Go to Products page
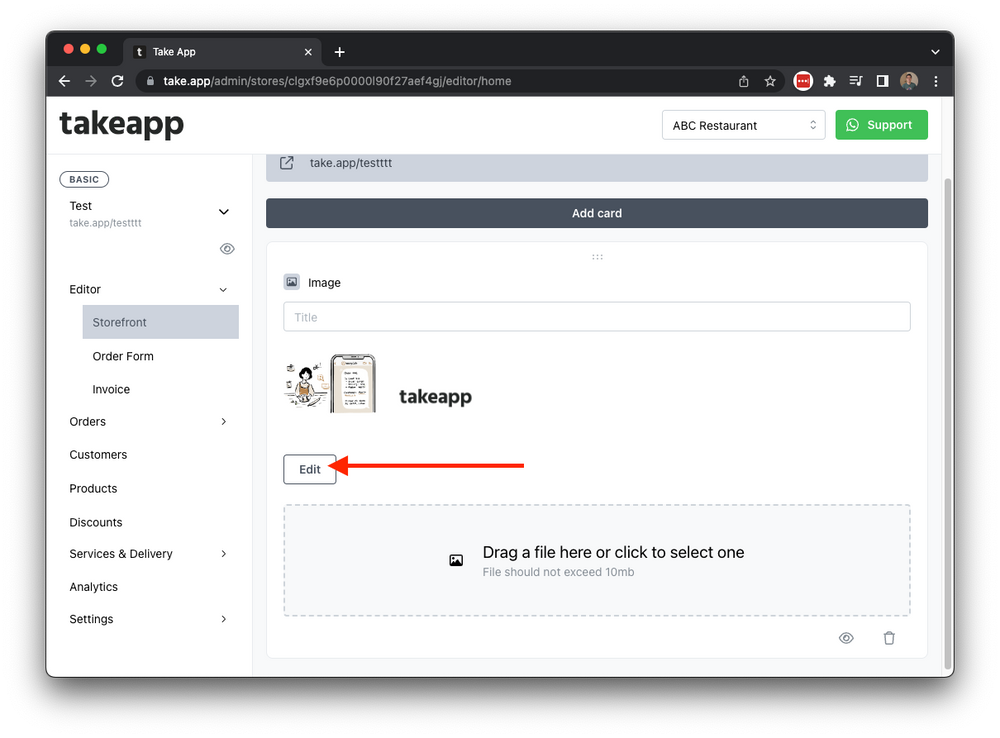The image size is (1000, 738). pyautogui.click(x=93, y=489)
